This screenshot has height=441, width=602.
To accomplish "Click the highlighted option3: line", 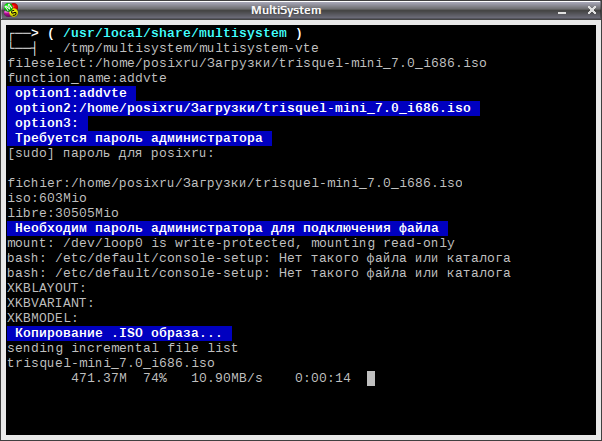I will (x=48, y=123).
